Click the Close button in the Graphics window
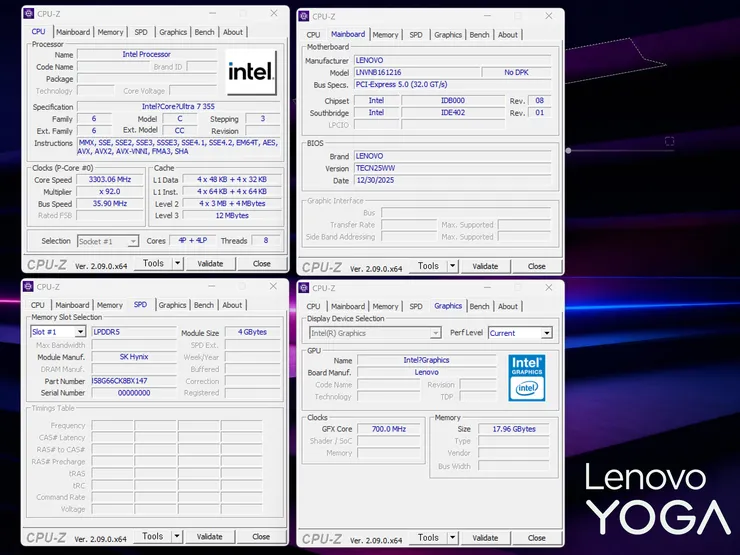740x555 pixels. 537,538
